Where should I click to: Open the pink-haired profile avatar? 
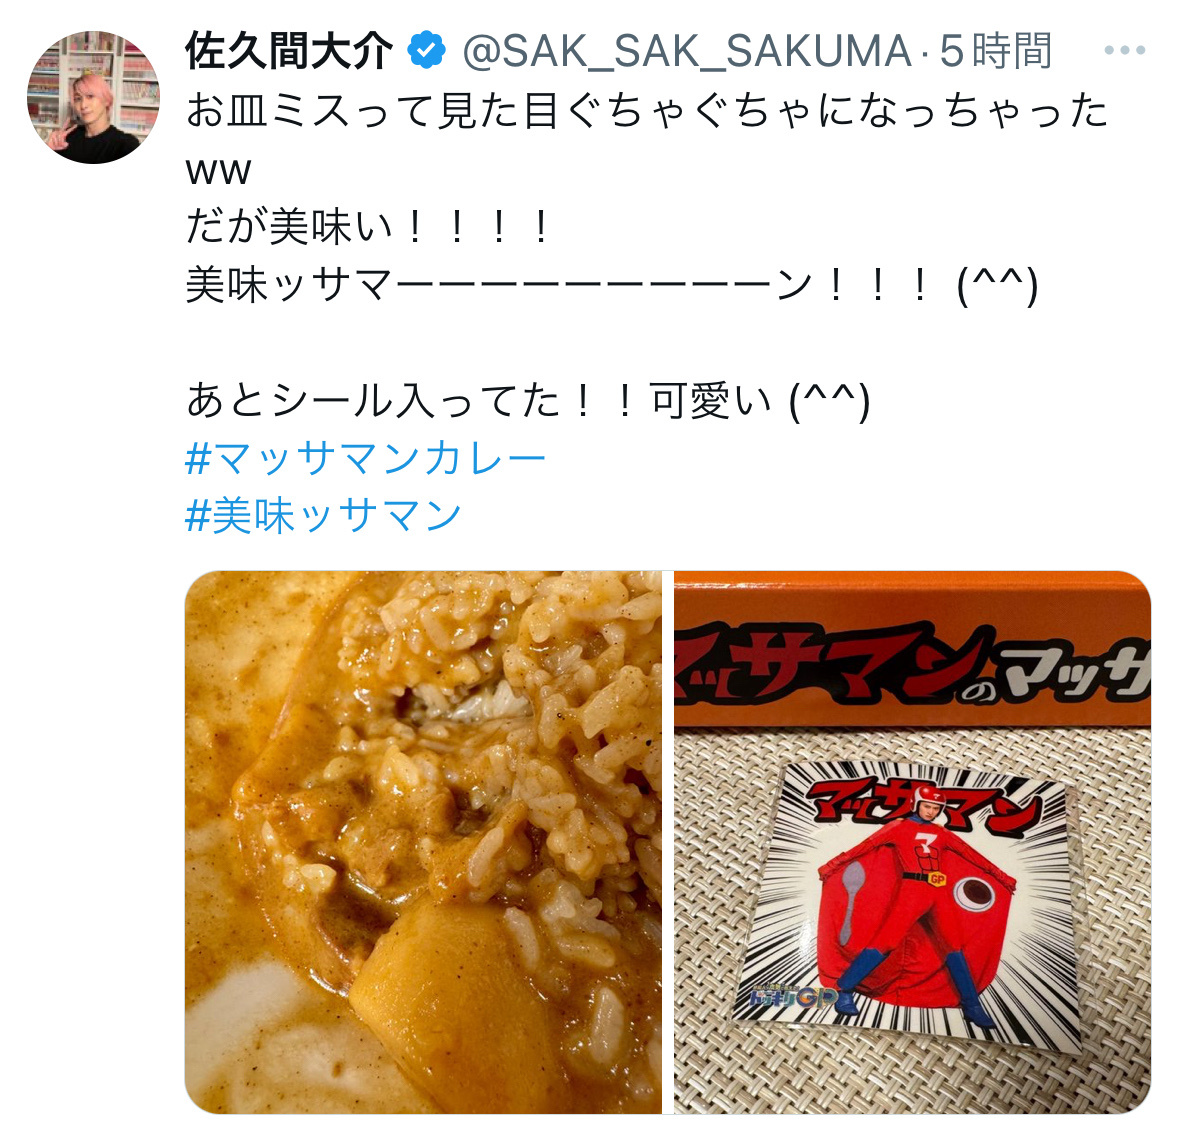93,97
